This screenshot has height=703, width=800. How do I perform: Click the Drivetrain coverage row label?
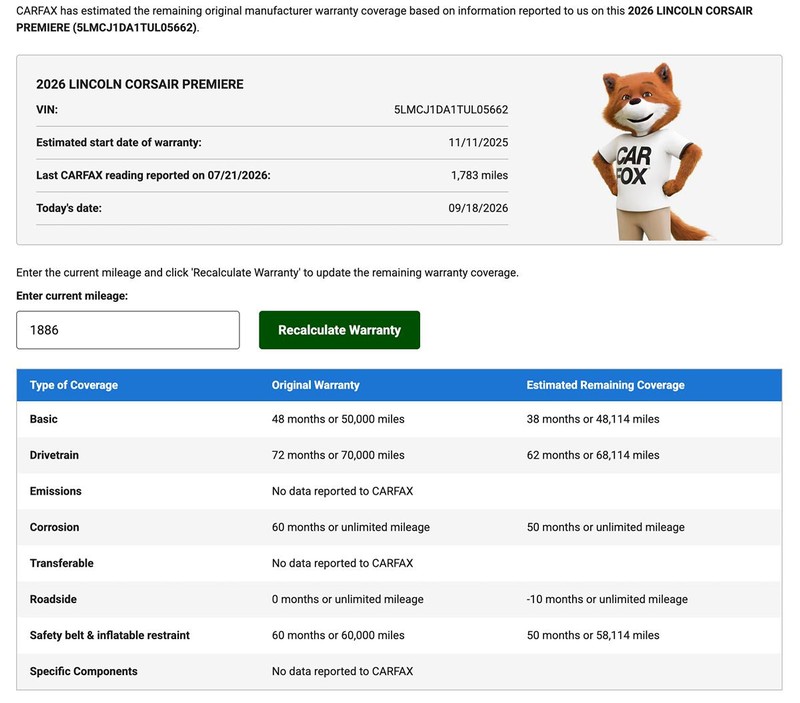click(54, 455)
